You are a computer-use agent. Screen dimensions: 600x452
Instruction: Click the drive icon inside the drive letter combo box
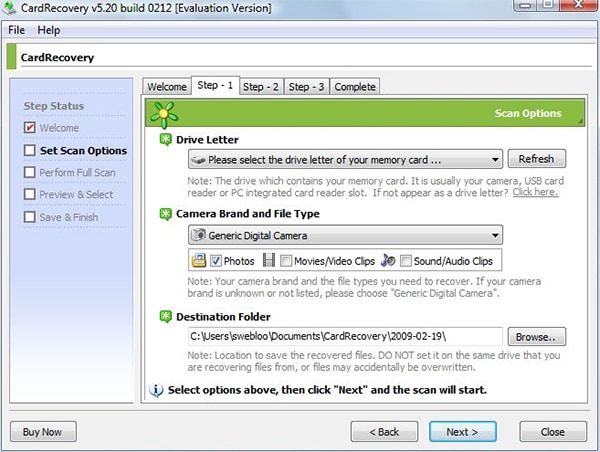[198, 160]
